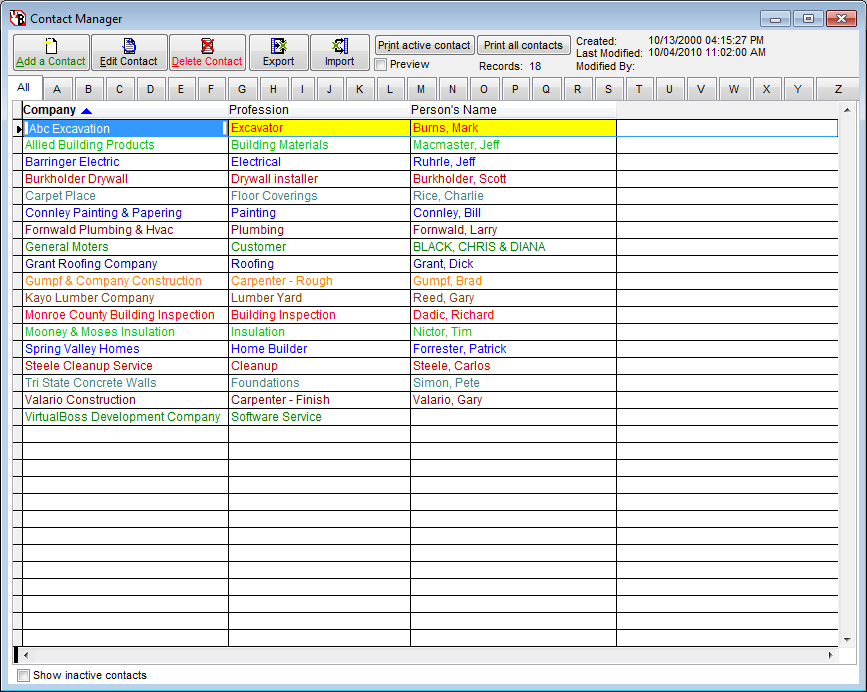Open the letter S tab
Screen dimensions: 867x692
coord(608,89)
